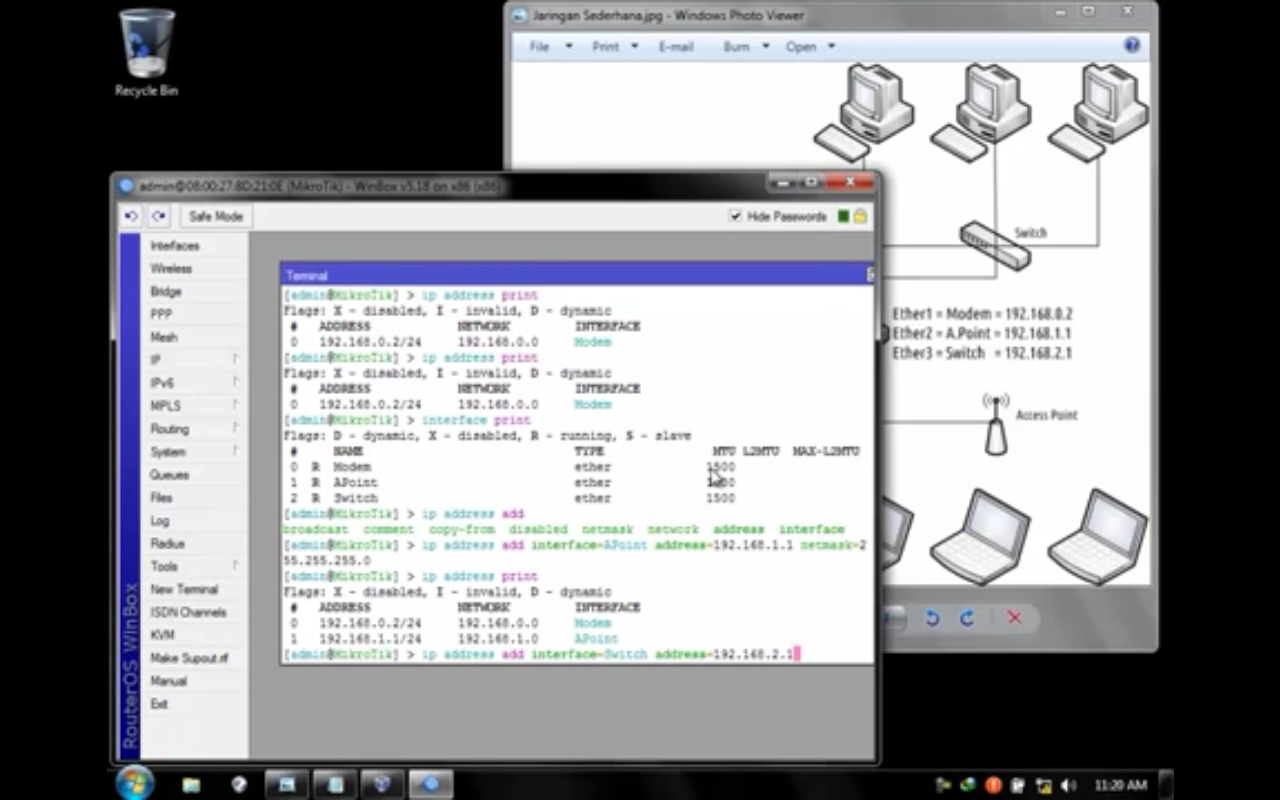
Task: Open the Recycle Bin desktop icon
Action: tap(147, 54)
